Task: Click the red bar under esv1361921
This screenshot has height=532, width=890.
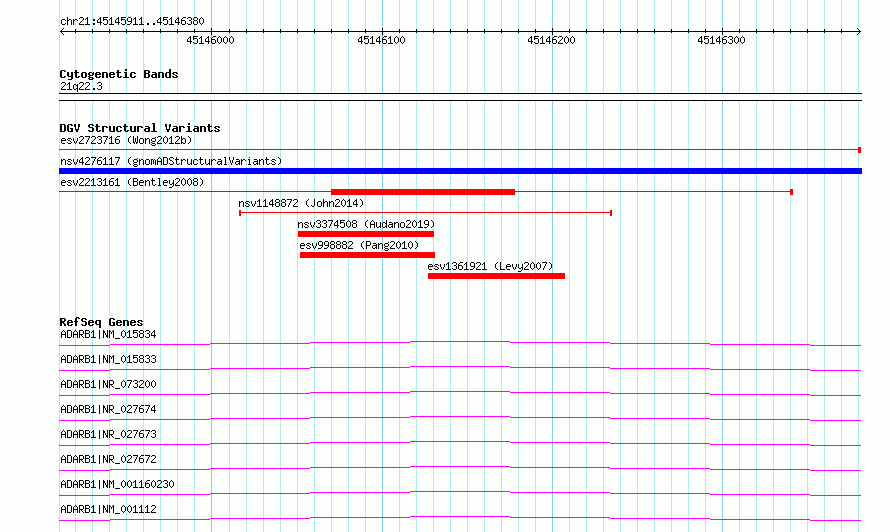Action: pyautogui.click(x=496, y=276)
